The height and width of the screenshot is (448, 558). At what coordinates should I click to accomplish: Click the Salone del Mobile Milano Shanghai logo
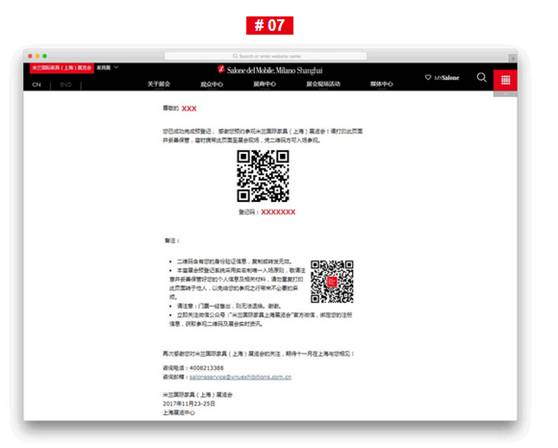pos(270,70)
